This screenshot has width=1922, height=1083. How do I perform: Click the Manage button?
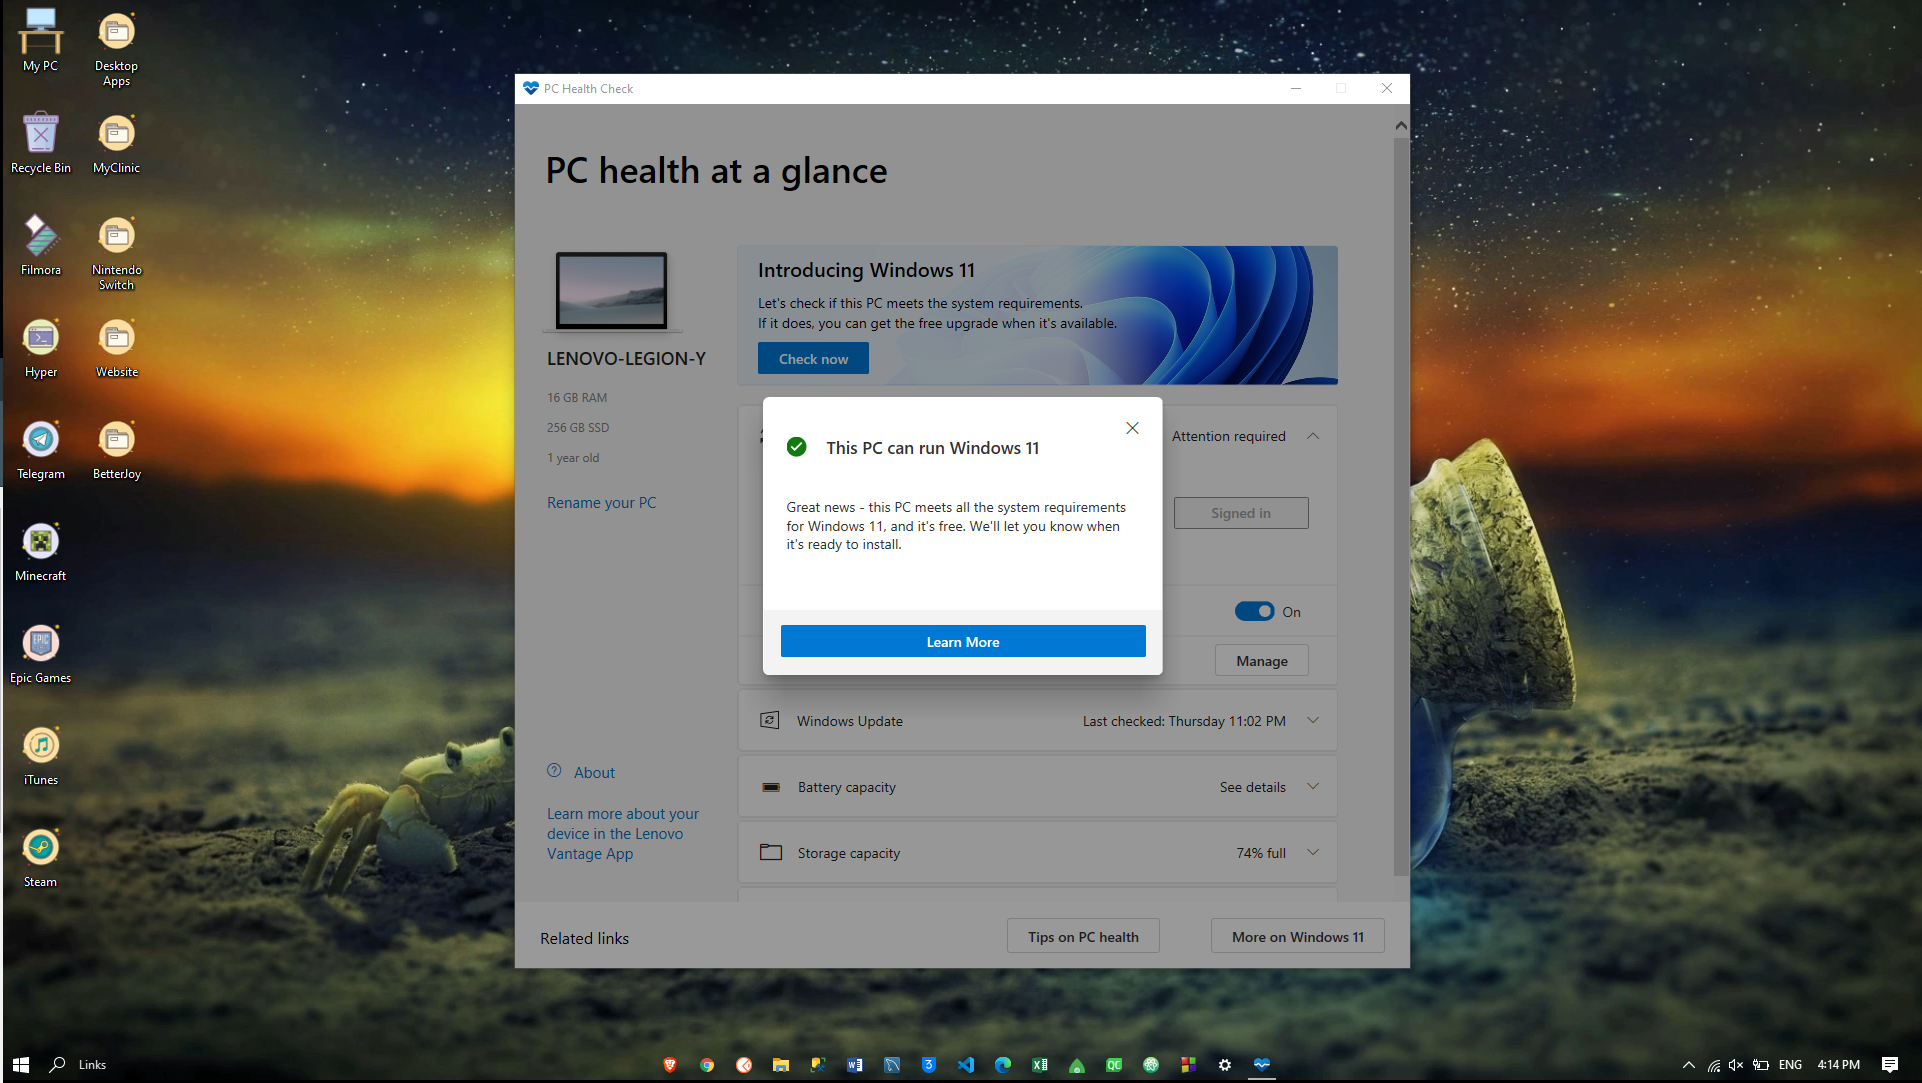pos(1261,661)
